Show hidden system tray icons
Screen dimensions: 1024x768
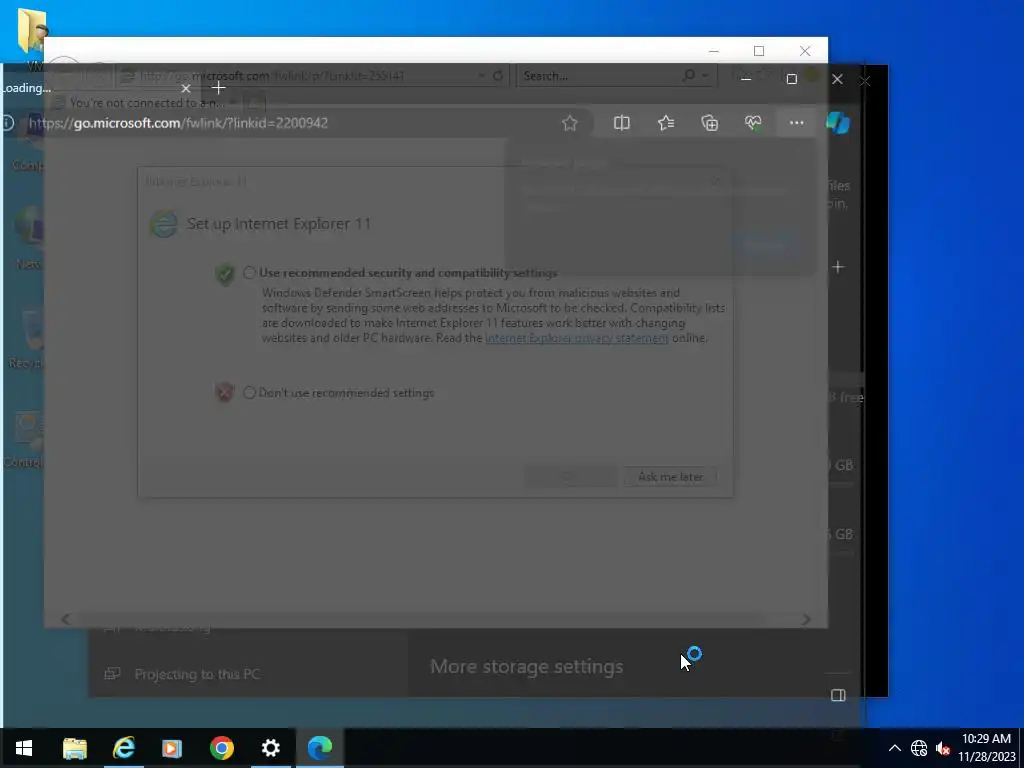click(x=895, y=748)
